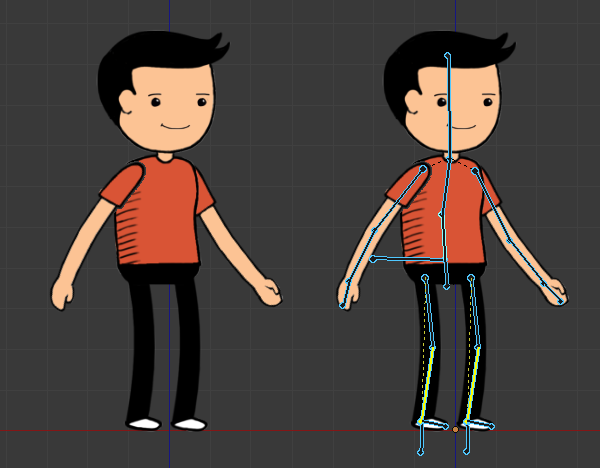Click the hand bone tip at screen-right rigged hand

561,300
